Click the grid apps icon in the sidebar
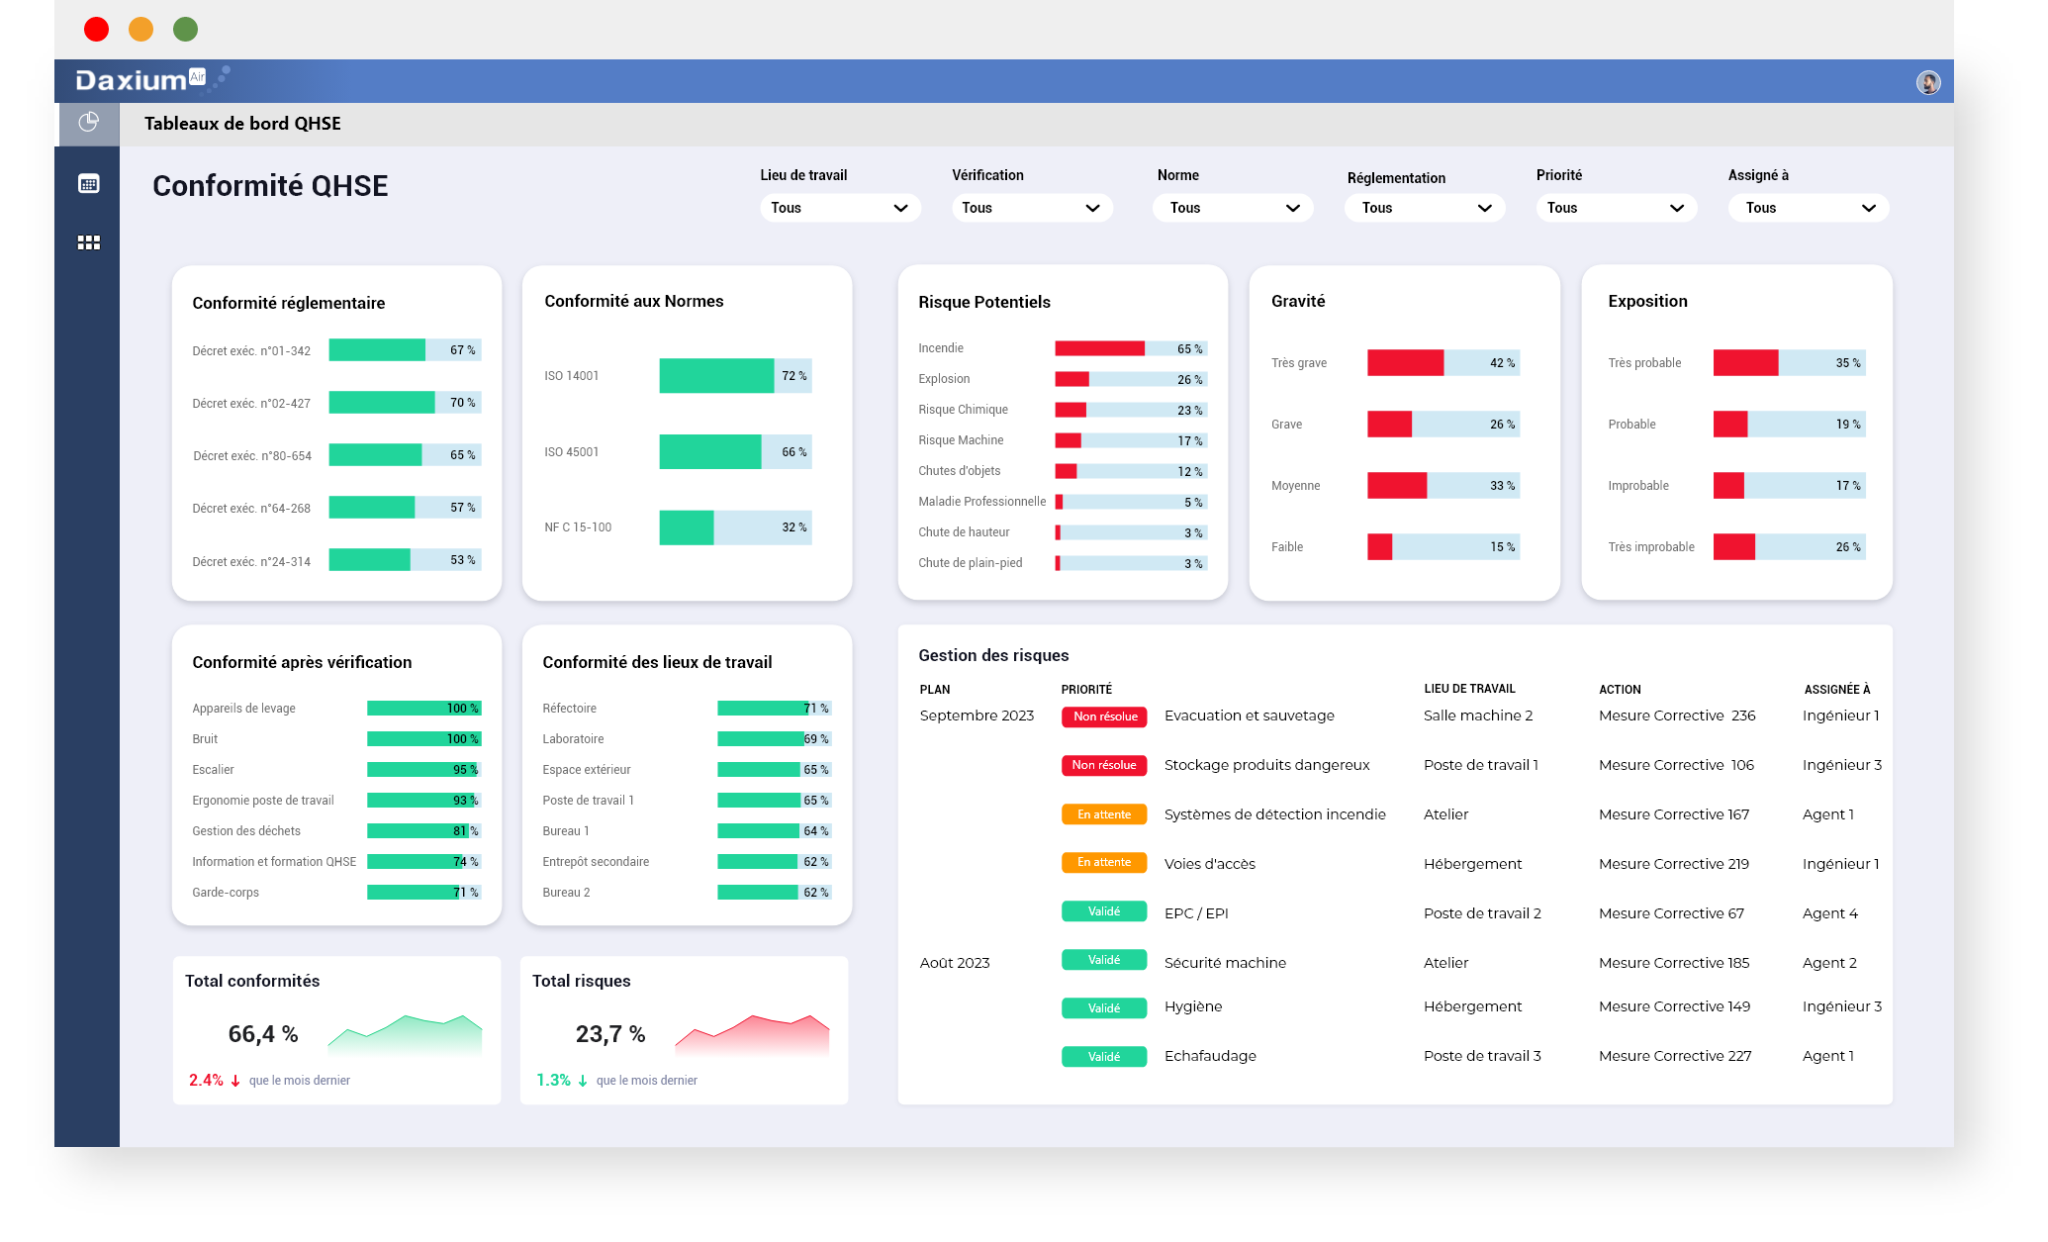Viewport: 2048px width, 1242px height. (88, 241)
